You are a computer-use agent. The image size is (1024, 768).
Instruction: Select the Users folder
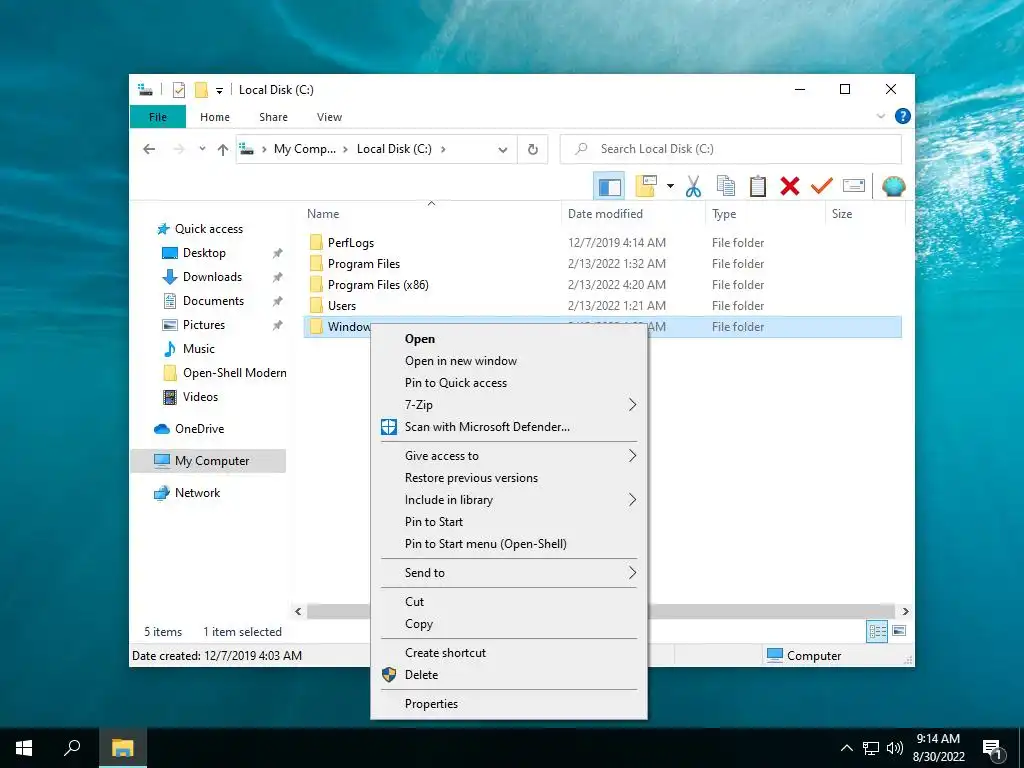click(342, 306)
